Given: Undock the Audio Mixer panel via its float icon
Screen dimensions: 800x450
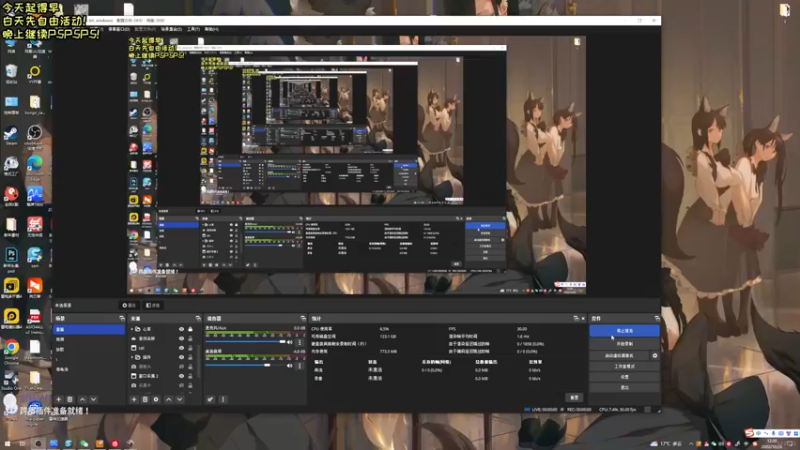Looking at the screenshot, I should (x=303, y=318).
